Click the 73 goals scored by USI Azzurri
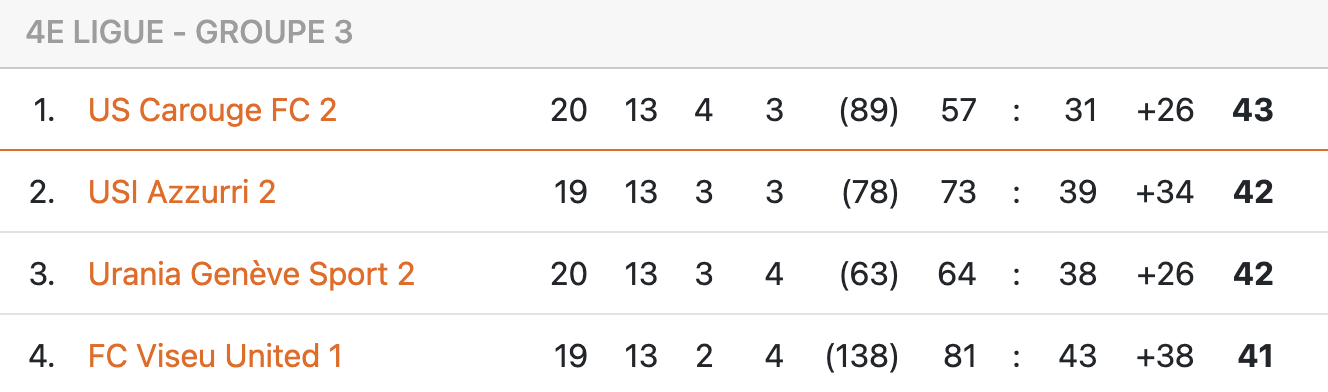The width and height of the screenshot is (1328, 392). pos(958,192)
